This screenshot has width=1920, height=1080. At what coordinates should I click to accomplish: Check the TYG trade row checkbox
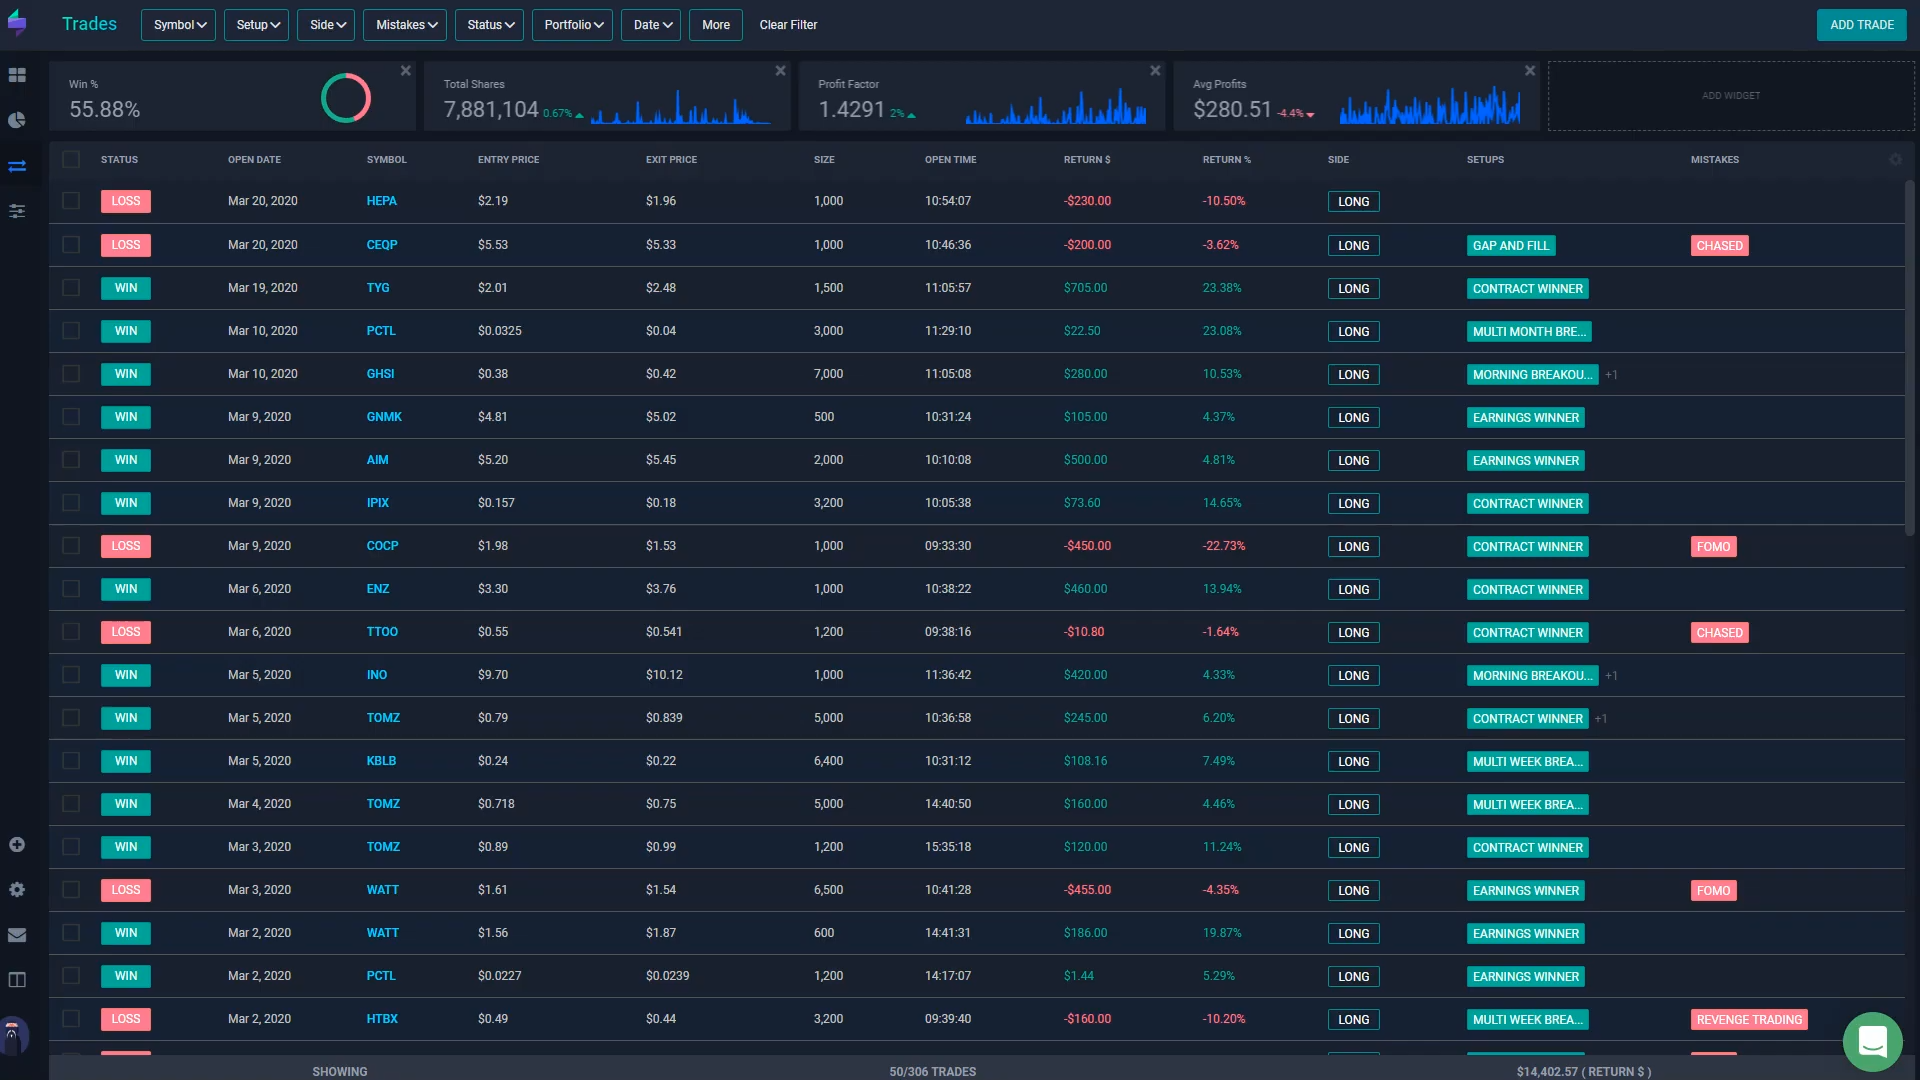(71, 288)
